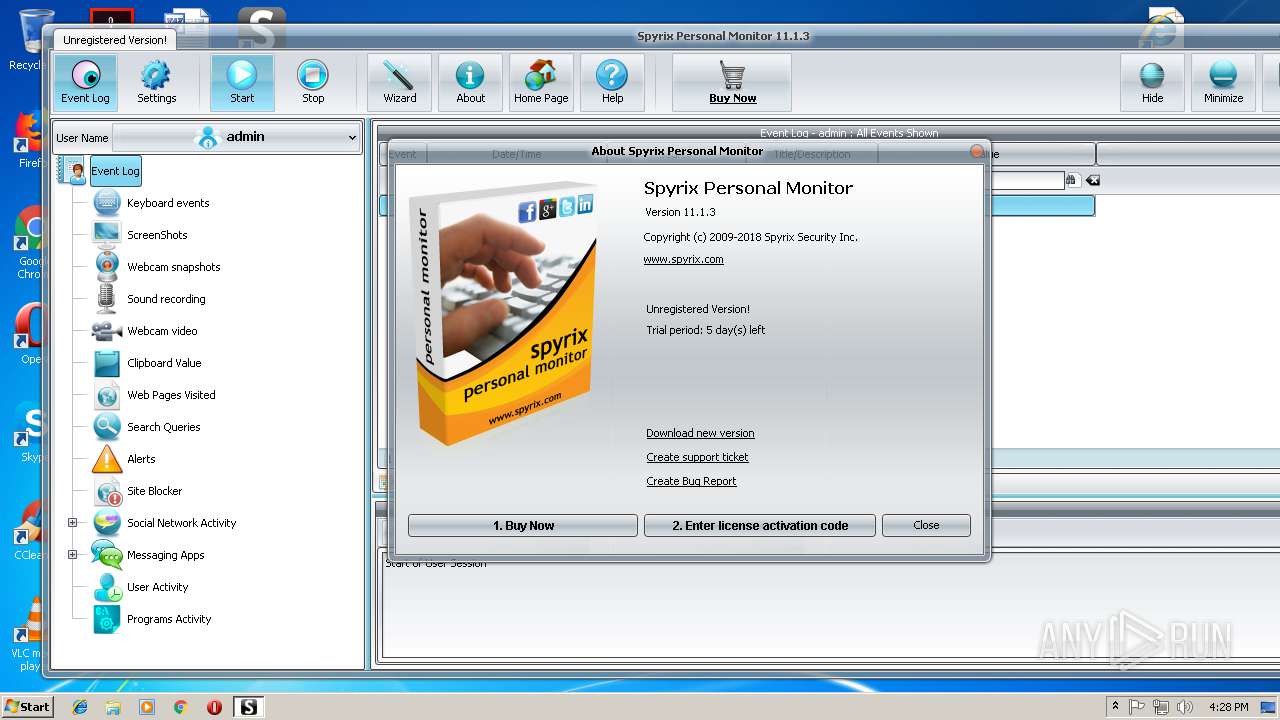The width and height of the screenshot is (1280, 720).
Task: Click the clear search icon next to binoculars
Action: tap(1093, 180)
